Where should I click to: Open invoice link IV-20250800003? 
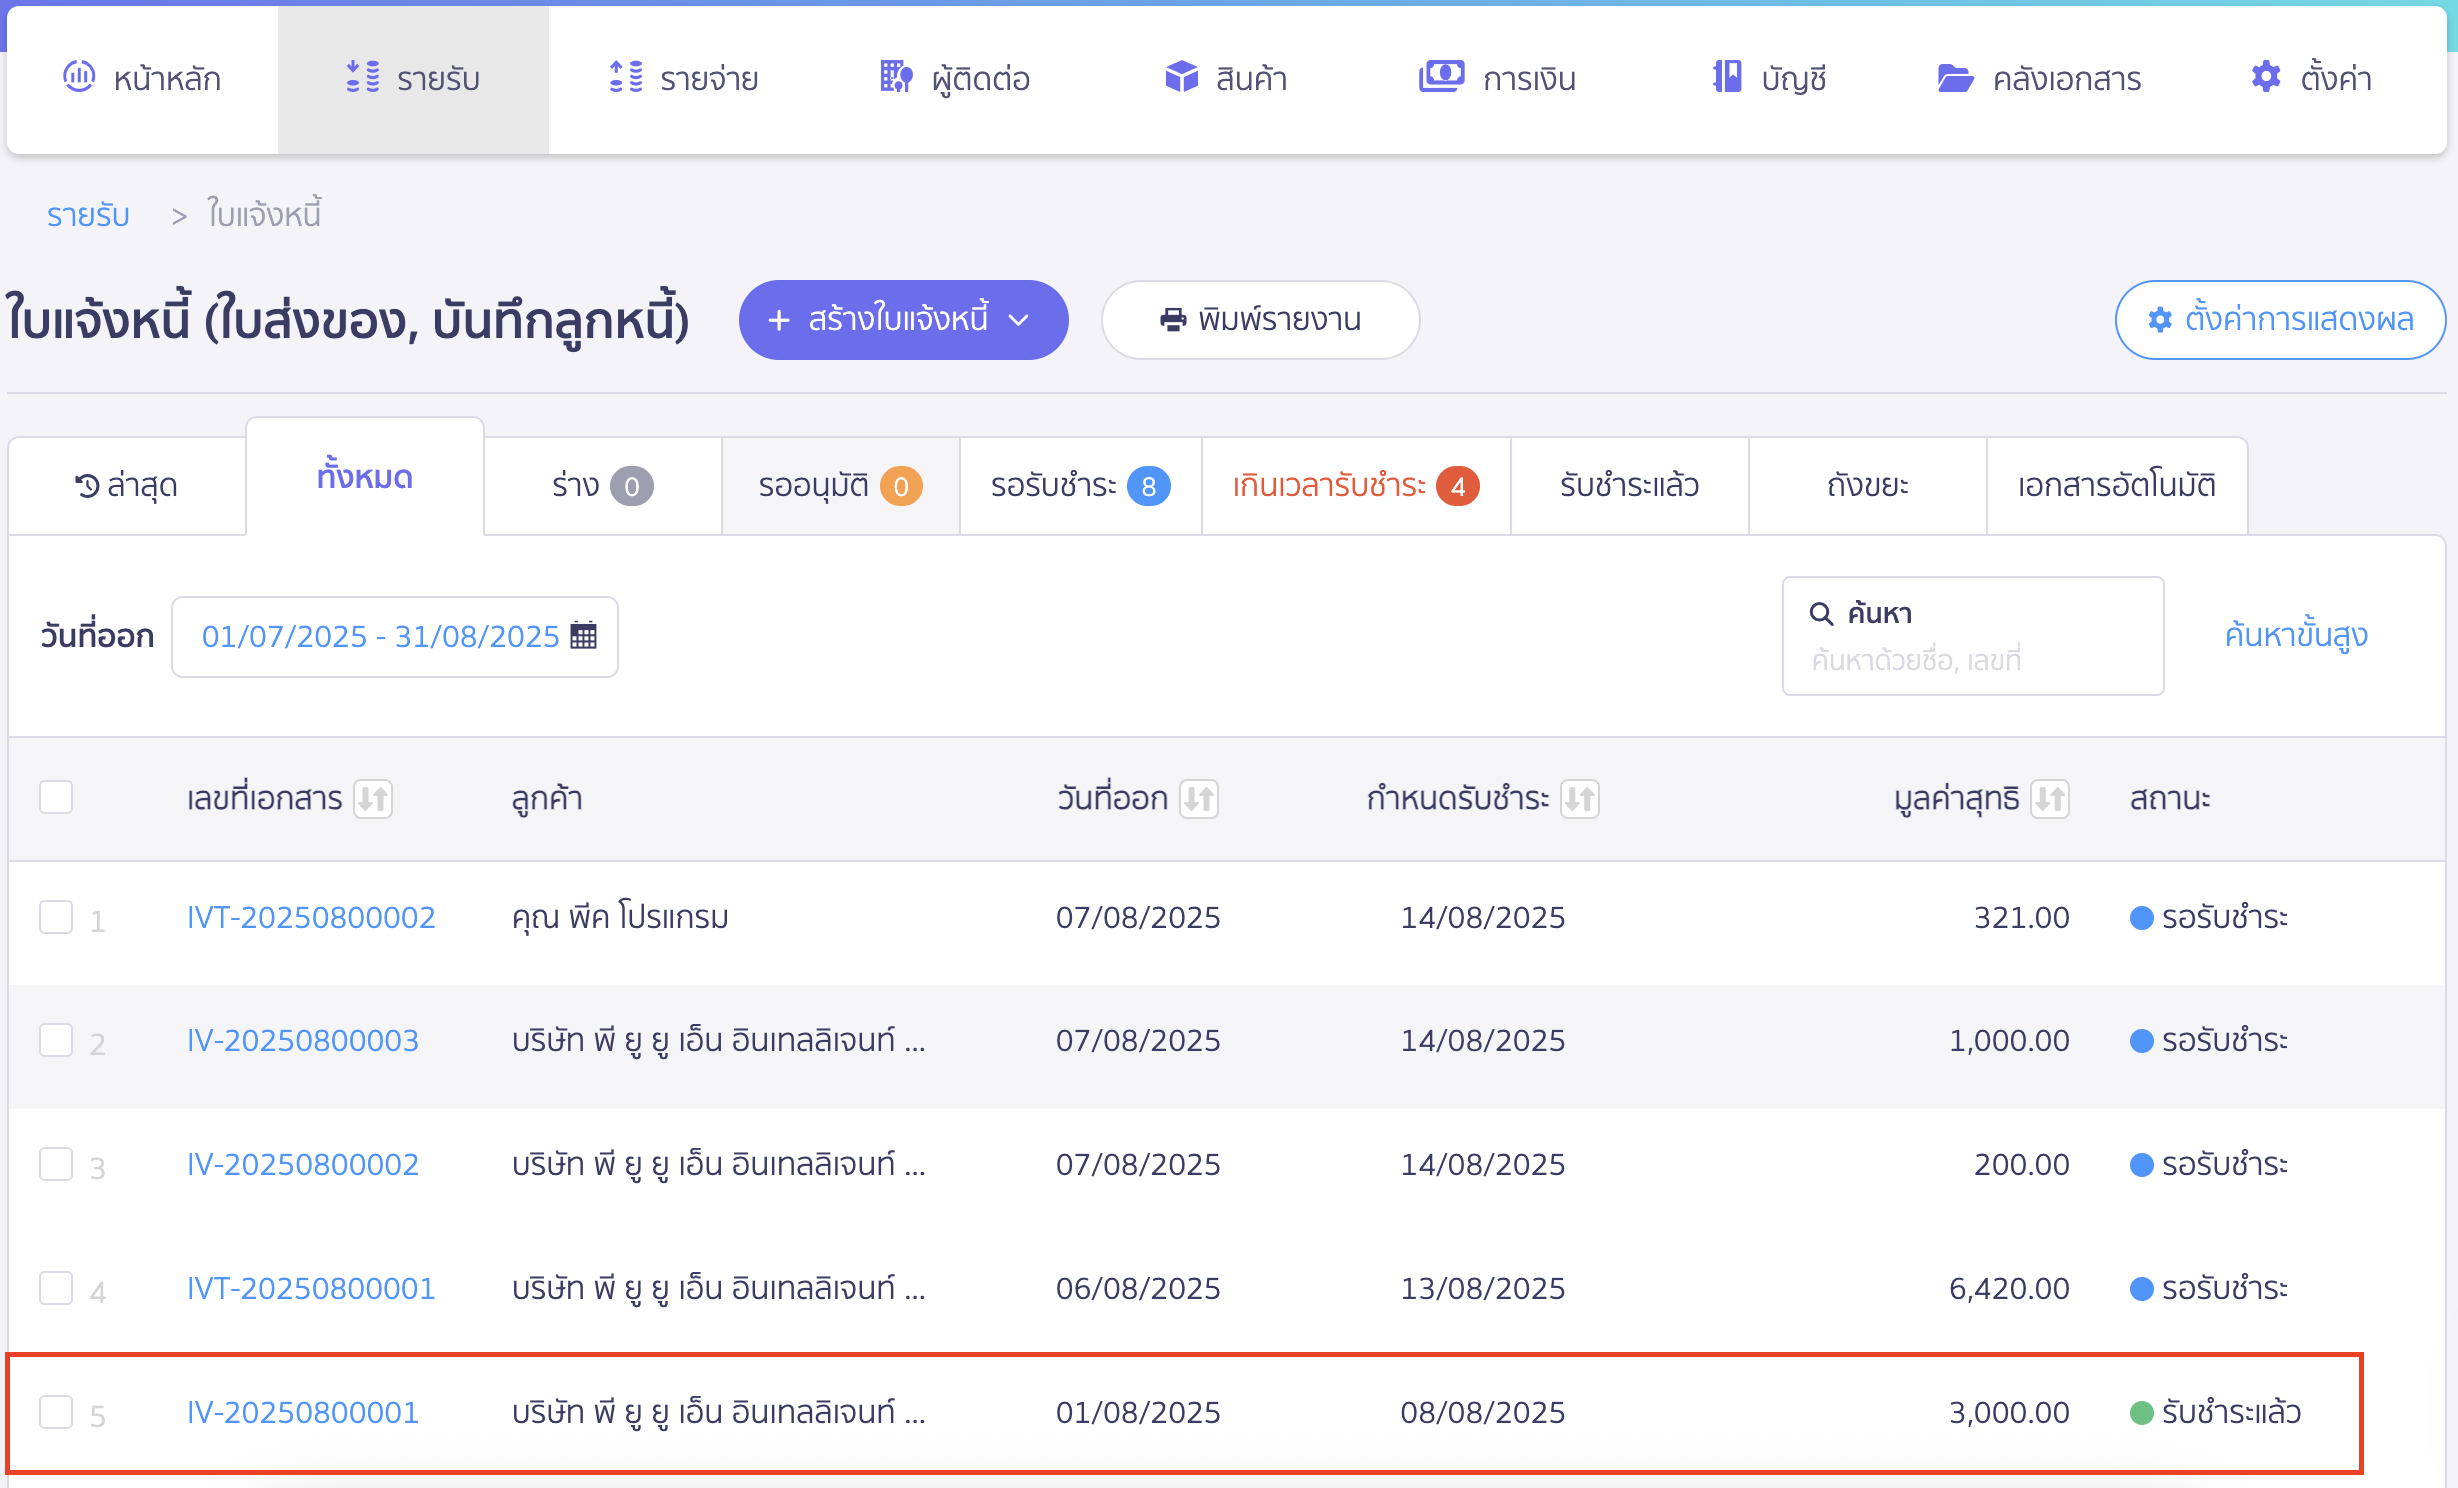point(303,1041)
